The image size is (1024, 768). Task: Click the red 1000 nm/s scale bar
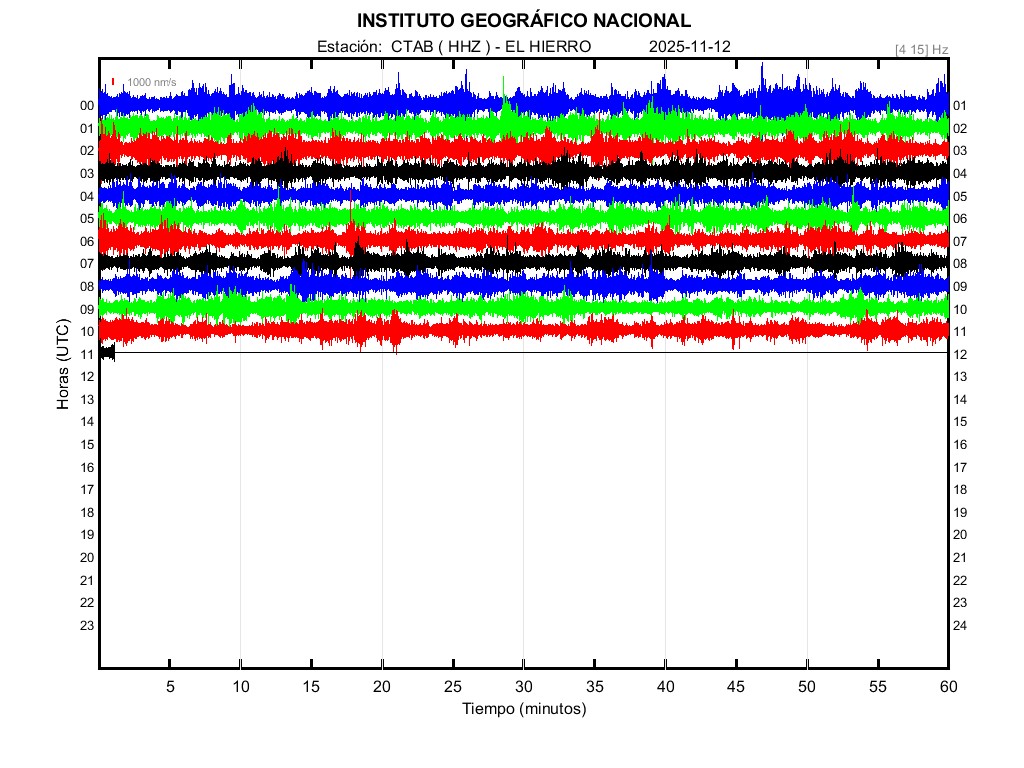(x=114, y=82)
